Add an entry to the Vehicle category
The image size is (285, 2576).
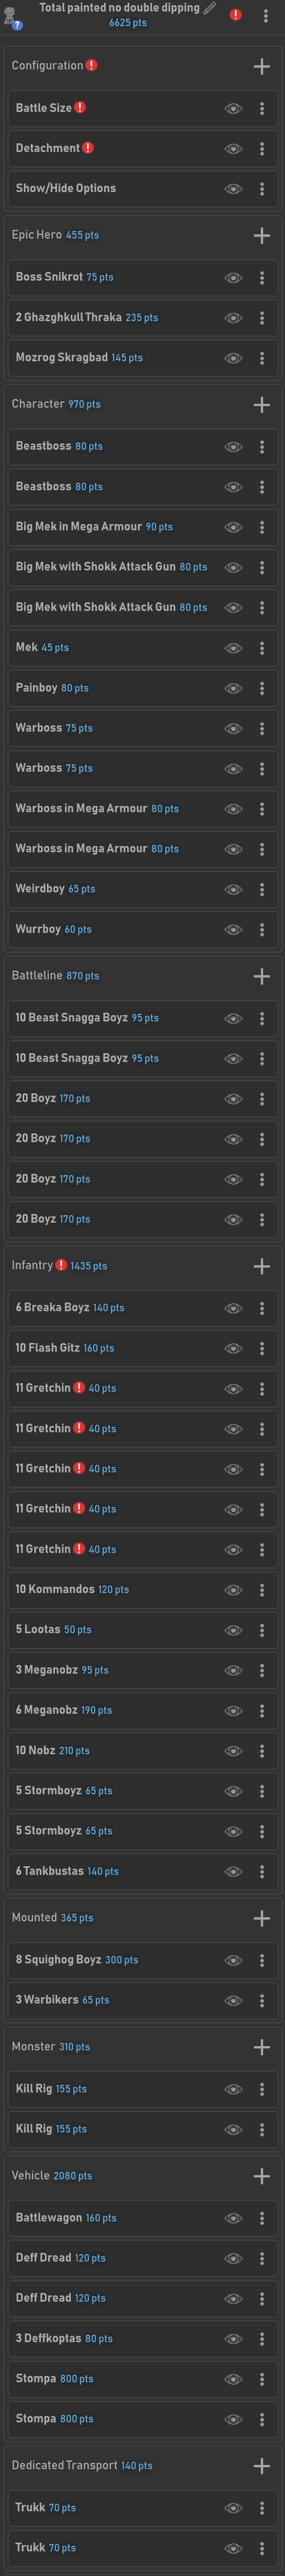point(262,2176)
